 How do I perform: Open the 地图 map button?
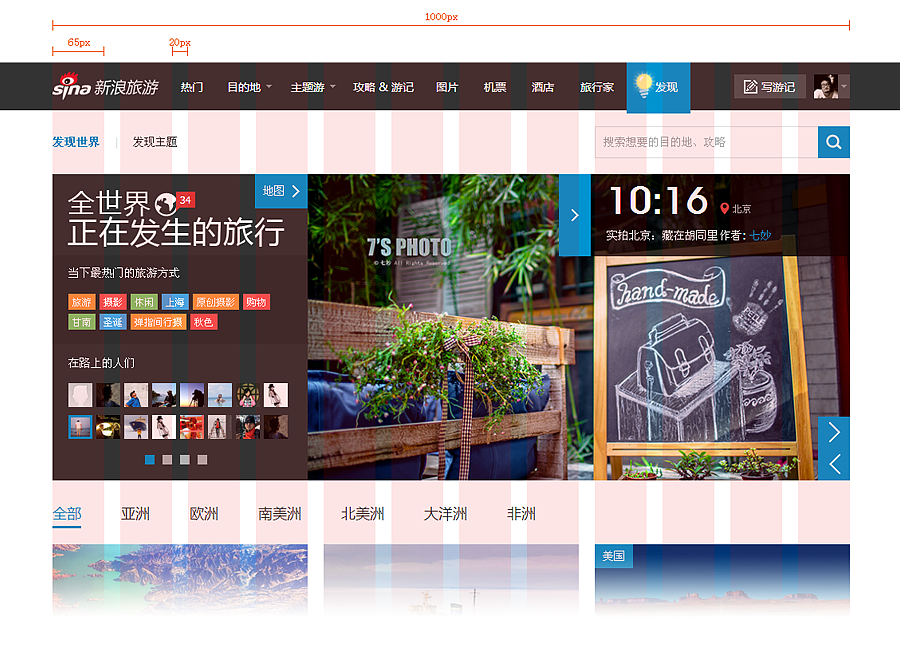tap(281, 191)
